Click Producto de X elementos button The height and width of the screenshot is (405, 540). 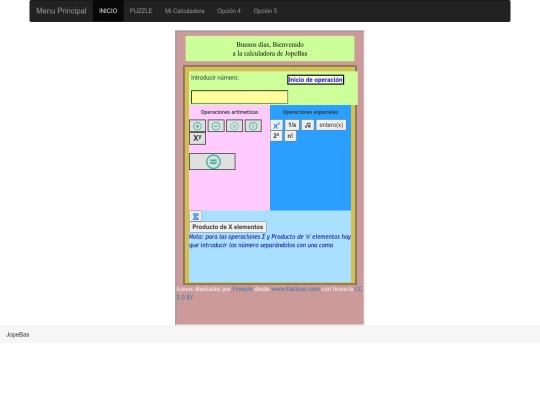pyautogui.click(x=228, y=227)
